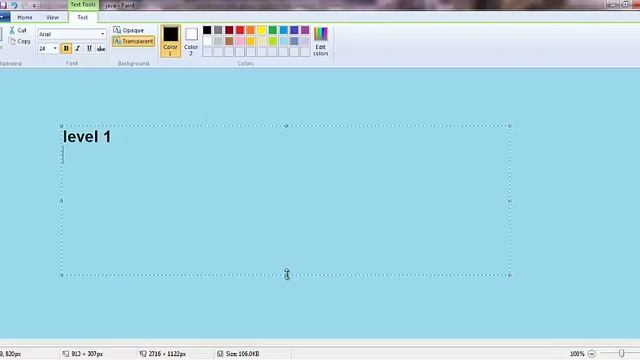Click the 100% zoom level text
The height and width of the screenshot is (360, 640).
pyautogui.click(x=577, y=354)
